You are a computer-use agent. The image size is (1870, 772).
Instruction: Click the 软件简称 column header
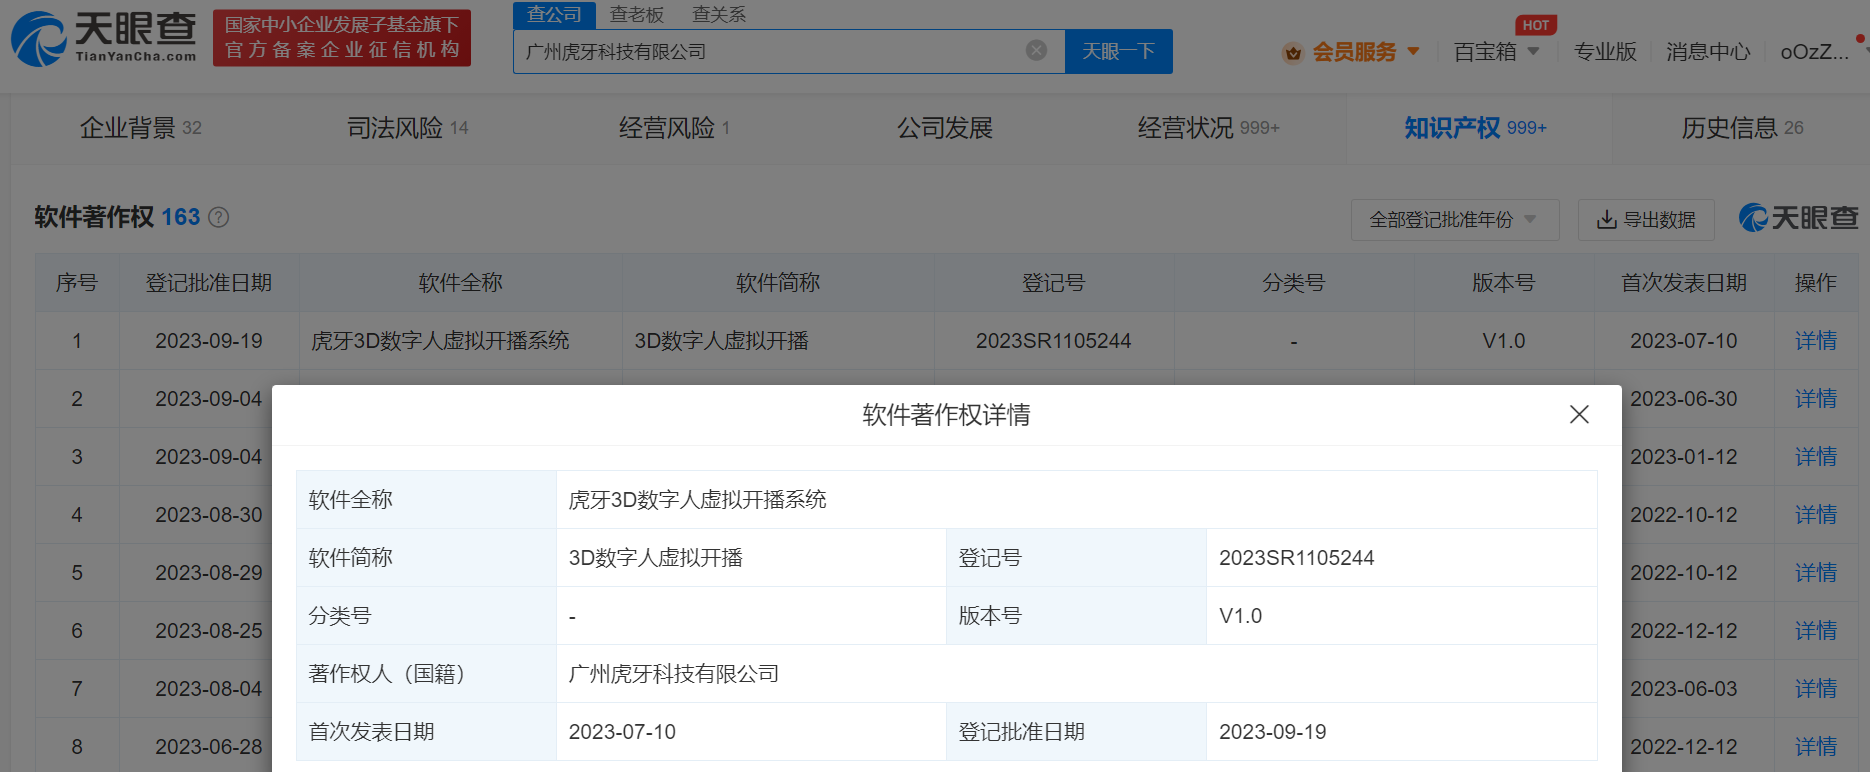[x=778, y=283]
